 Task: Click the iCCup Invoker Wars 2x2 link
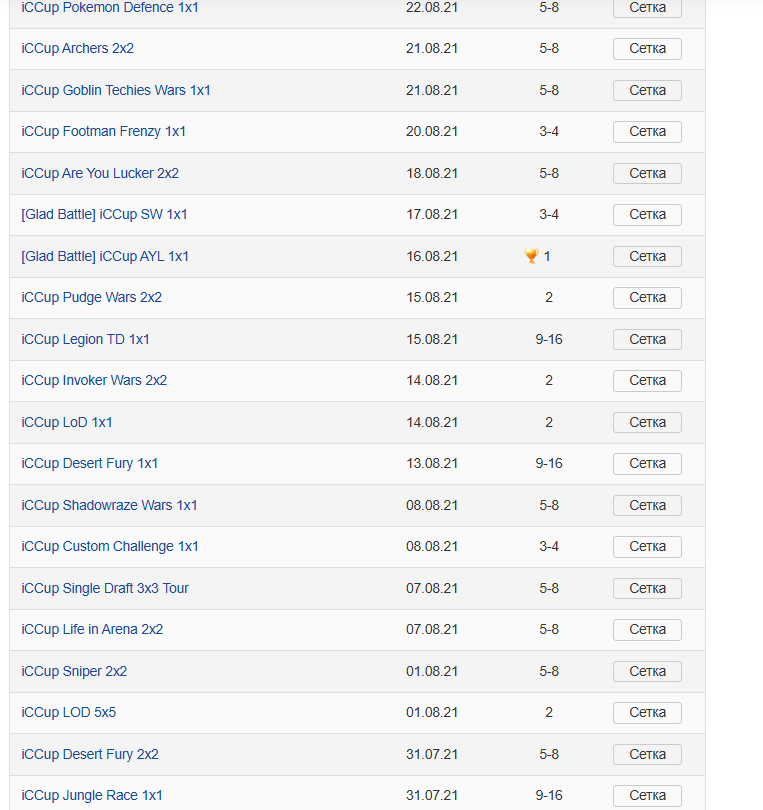(x=94, y=380)
